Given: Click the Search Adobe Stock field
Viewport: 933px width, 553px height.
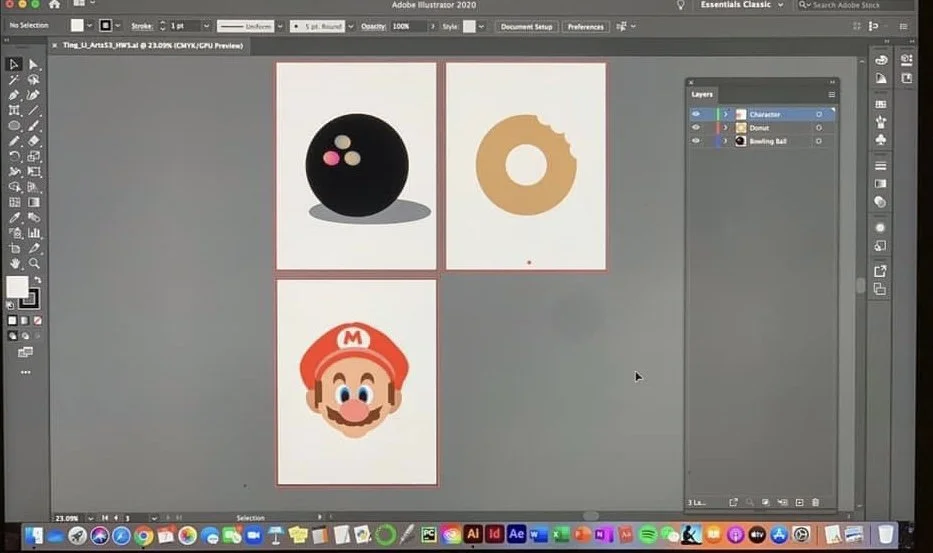Looking at the screenshot, I should (x=854, y=5).
